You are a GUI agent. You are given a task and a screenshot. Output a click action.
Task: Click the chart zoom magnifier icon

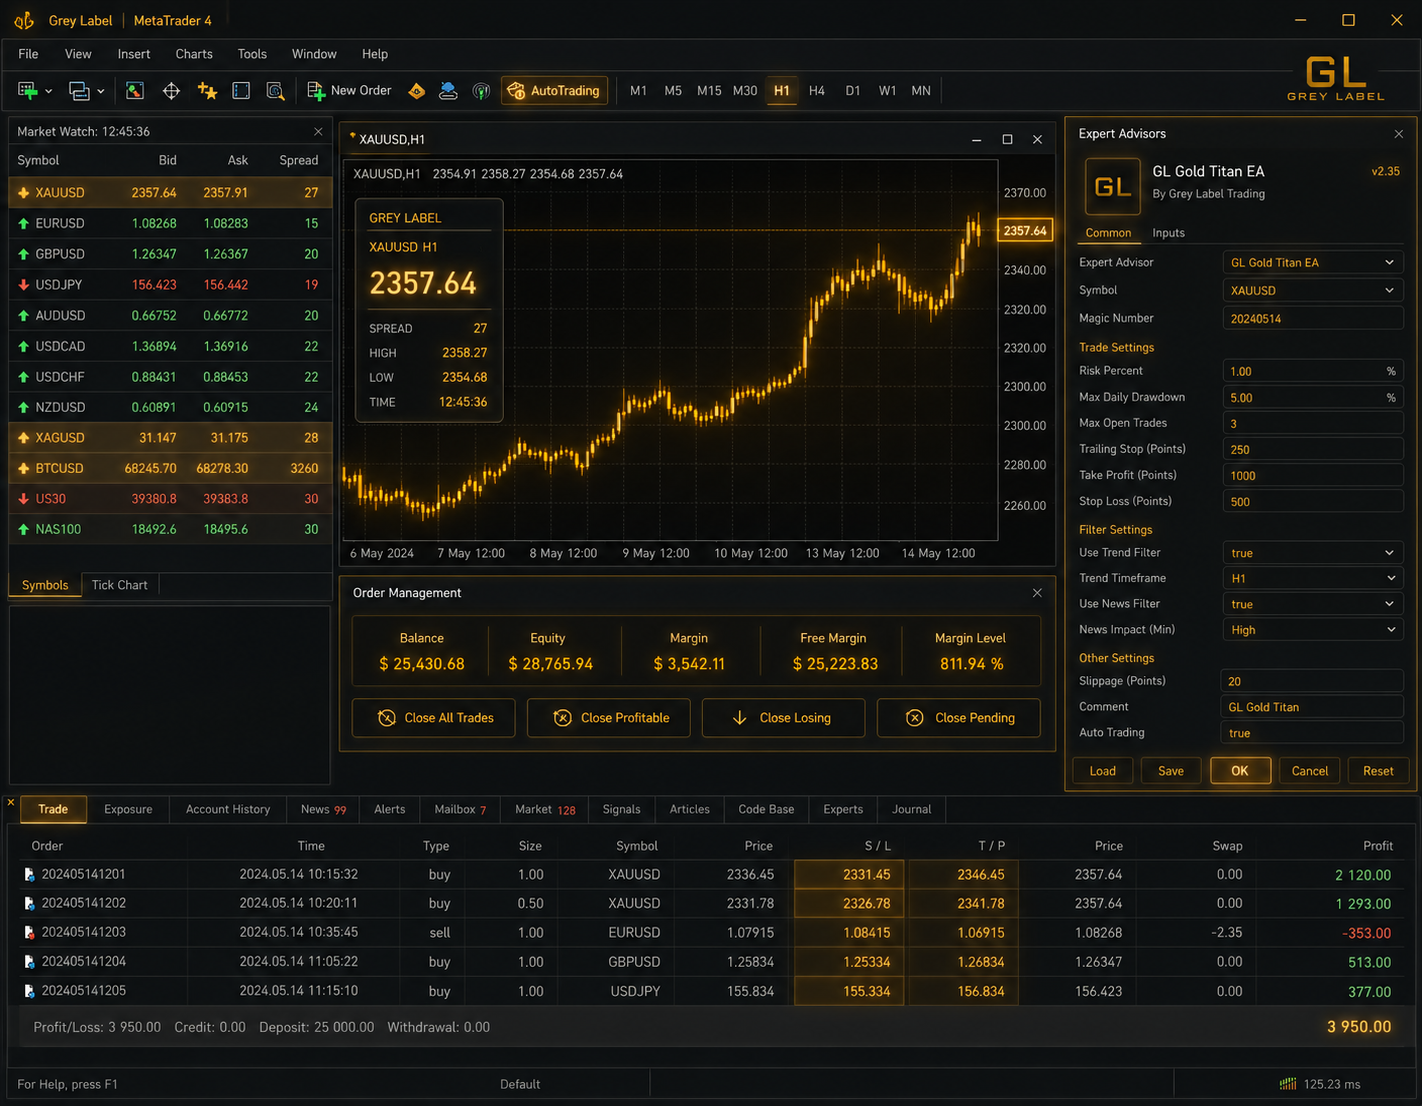pyautogui.click(x=275, y=91)
